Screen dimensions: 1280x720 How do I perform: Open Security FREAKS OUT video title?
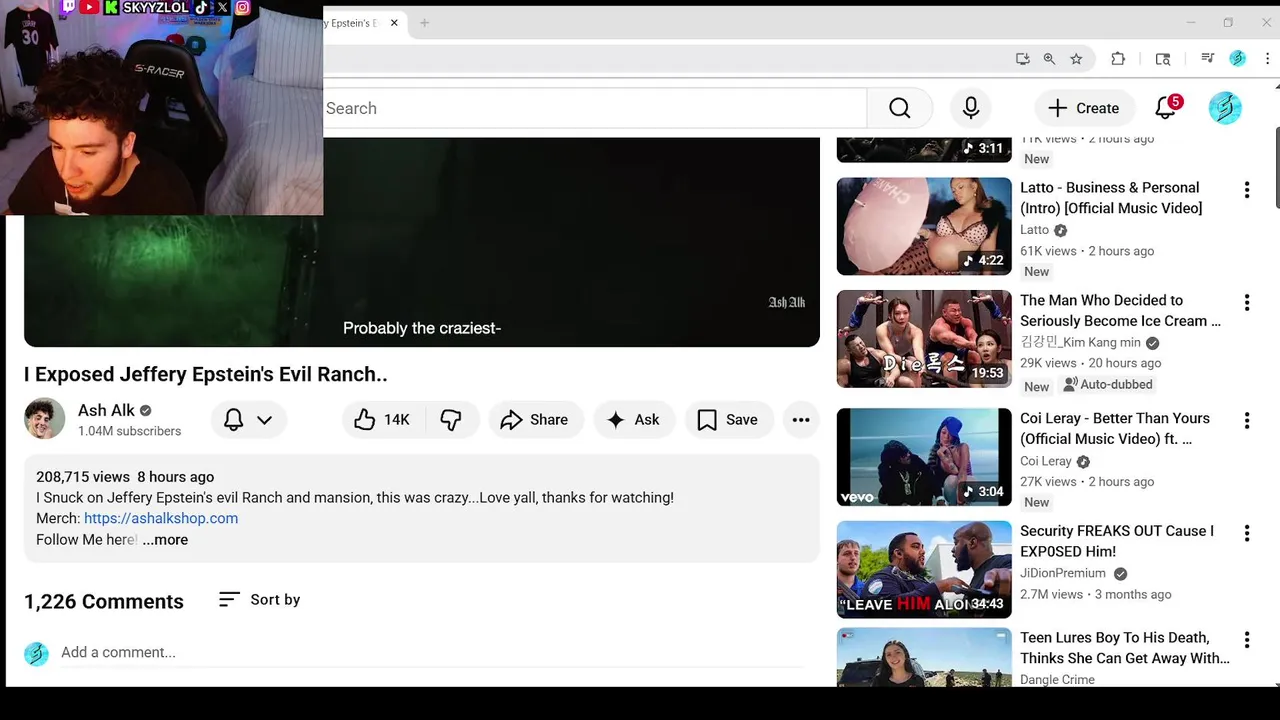click(1117, 541)
